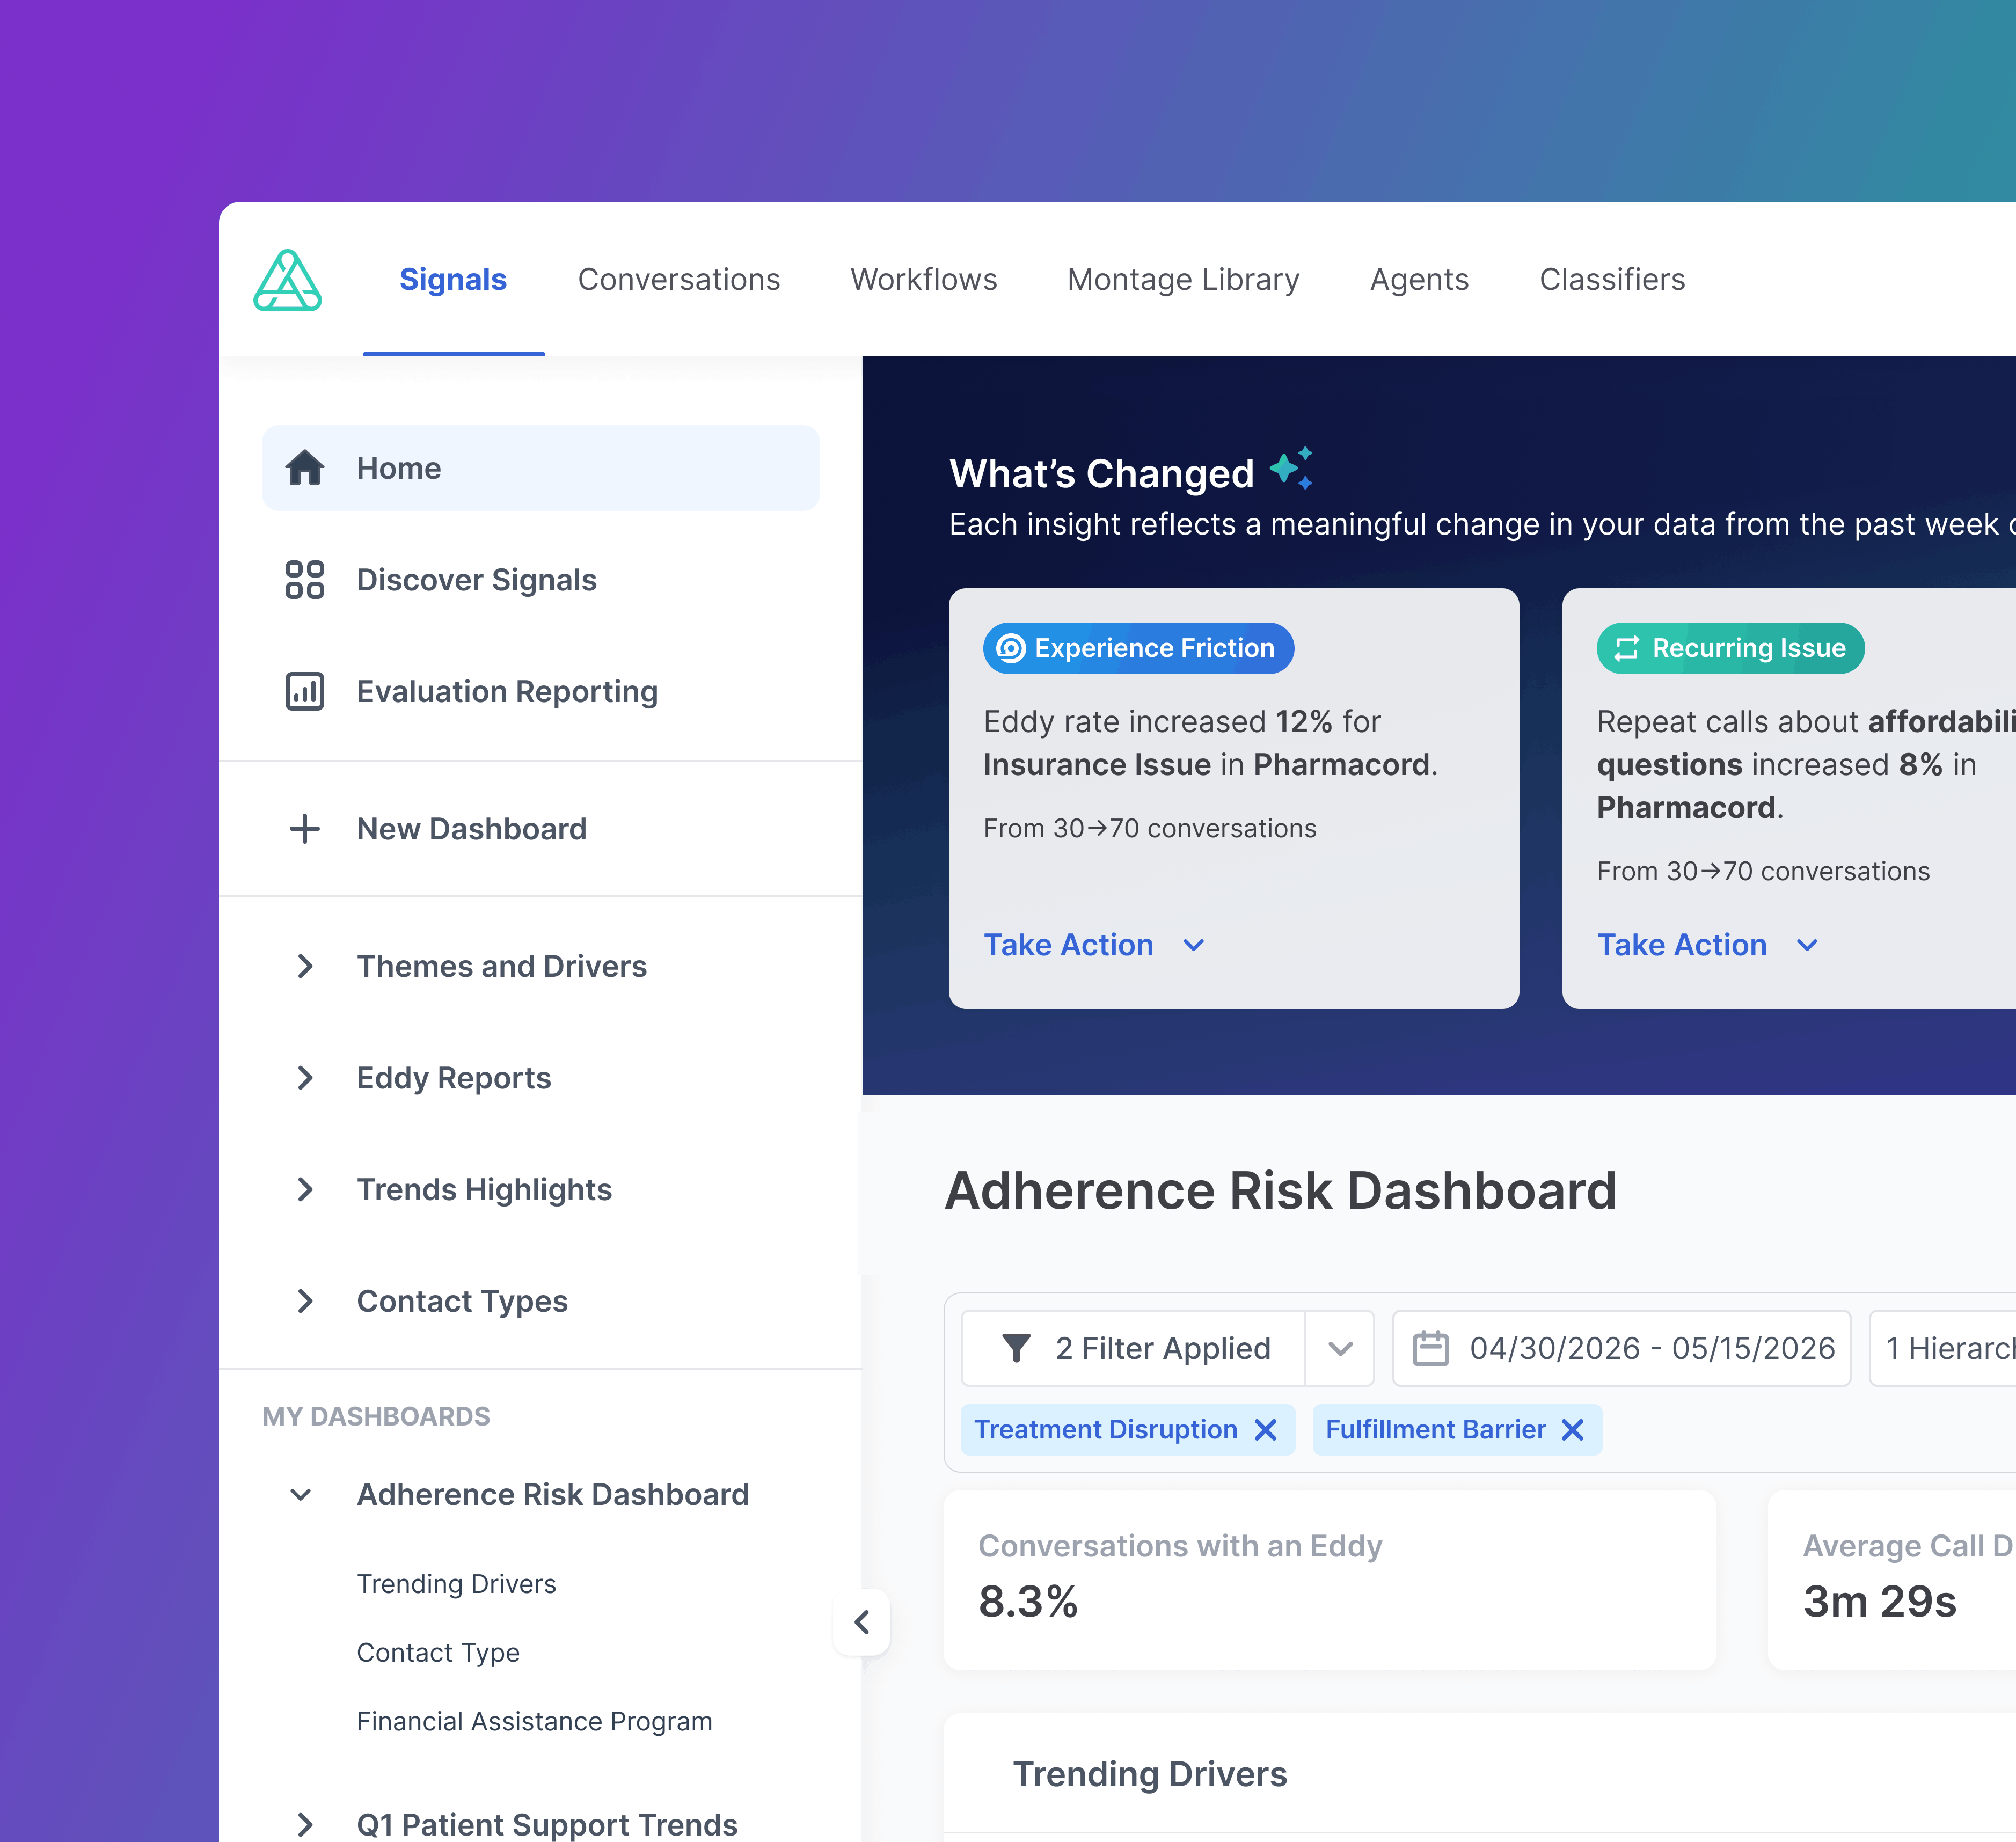Screen dimensions: 2016x1842
Task: Select the Conversations with an Eddy card
Action: coord(1330,1580)
